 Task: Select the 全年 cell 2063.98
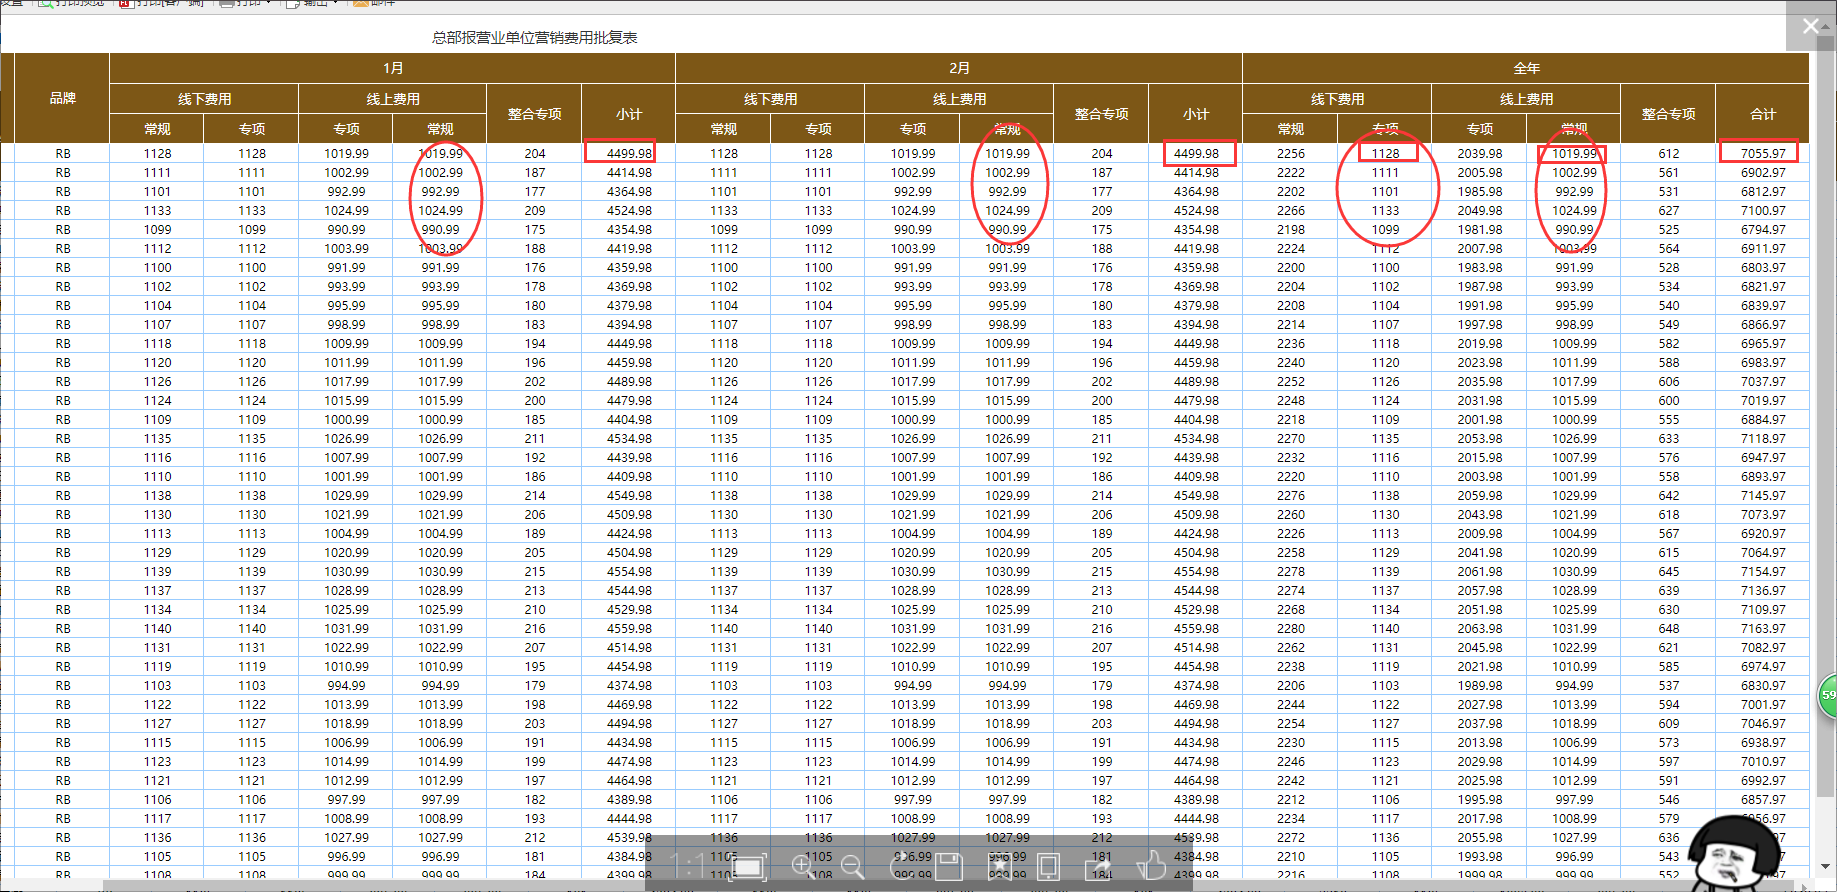click(x=1479, y=629)
